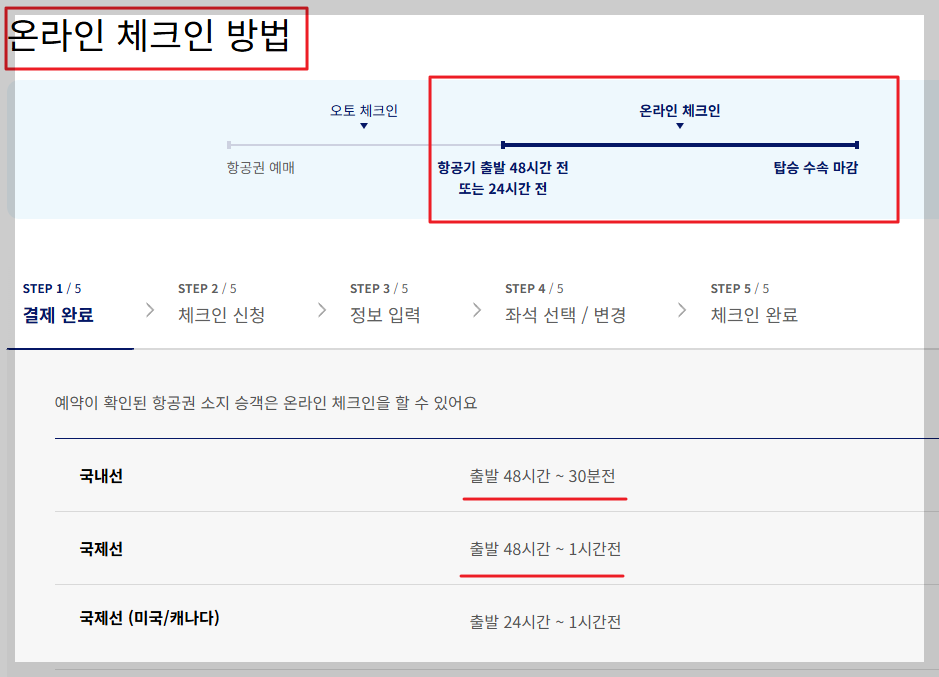Image resolution: width=939 pixels, height=677 pixels.
Task: Click the 국내선 row label
Action: click(101, 476)
